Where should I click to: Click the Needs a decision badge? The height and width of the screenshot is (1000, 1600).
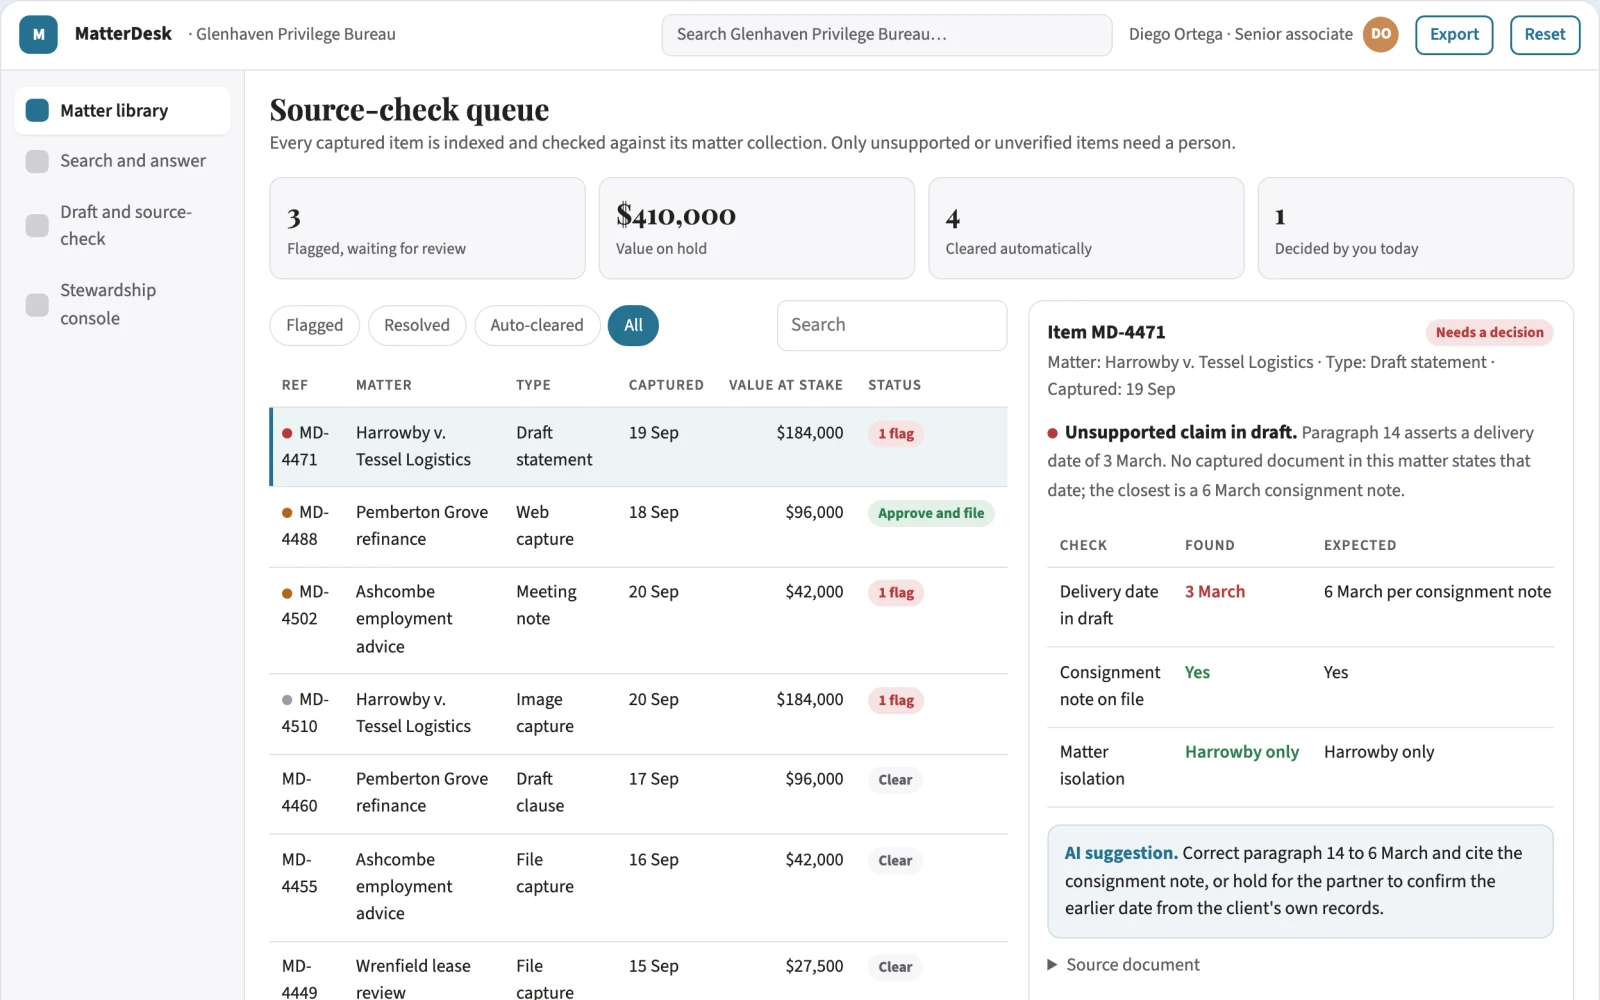(1489, 332)
